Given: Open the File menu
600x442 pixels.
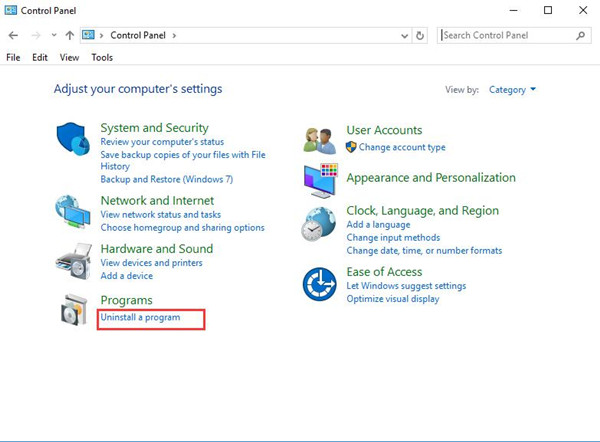Looking at the screenshot, I should [x=13, y=57].
